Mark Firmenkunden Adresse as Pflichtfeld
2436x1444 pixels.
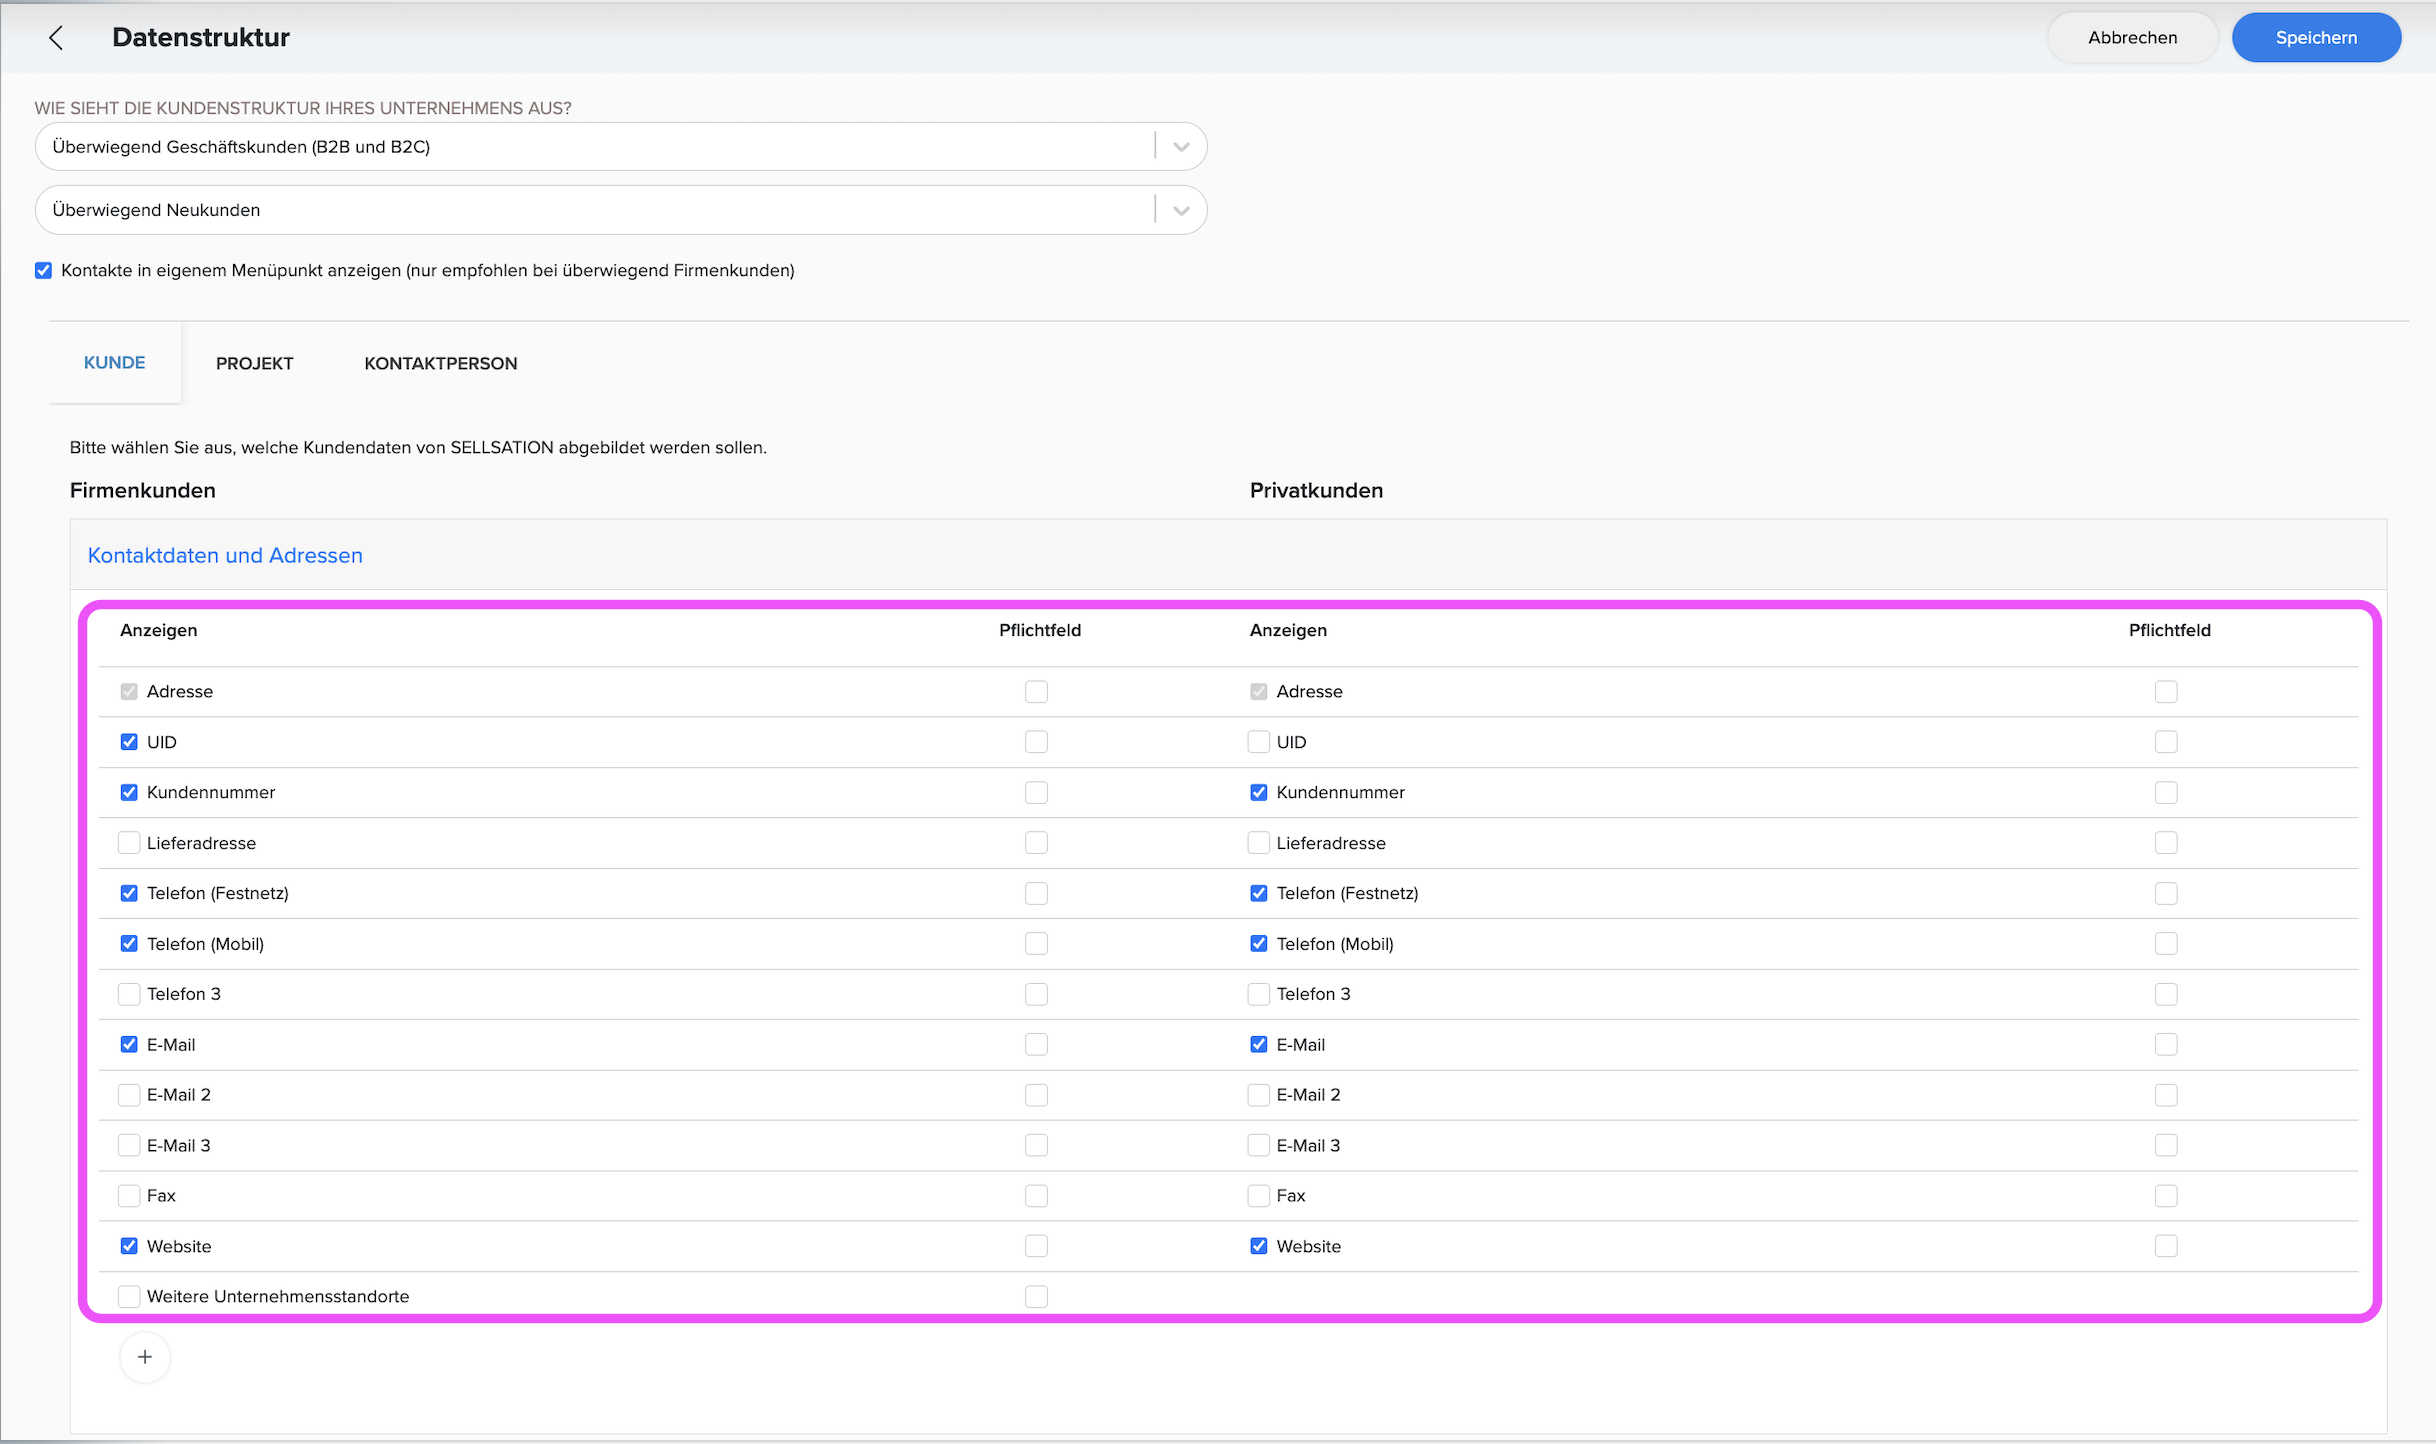1036,692
